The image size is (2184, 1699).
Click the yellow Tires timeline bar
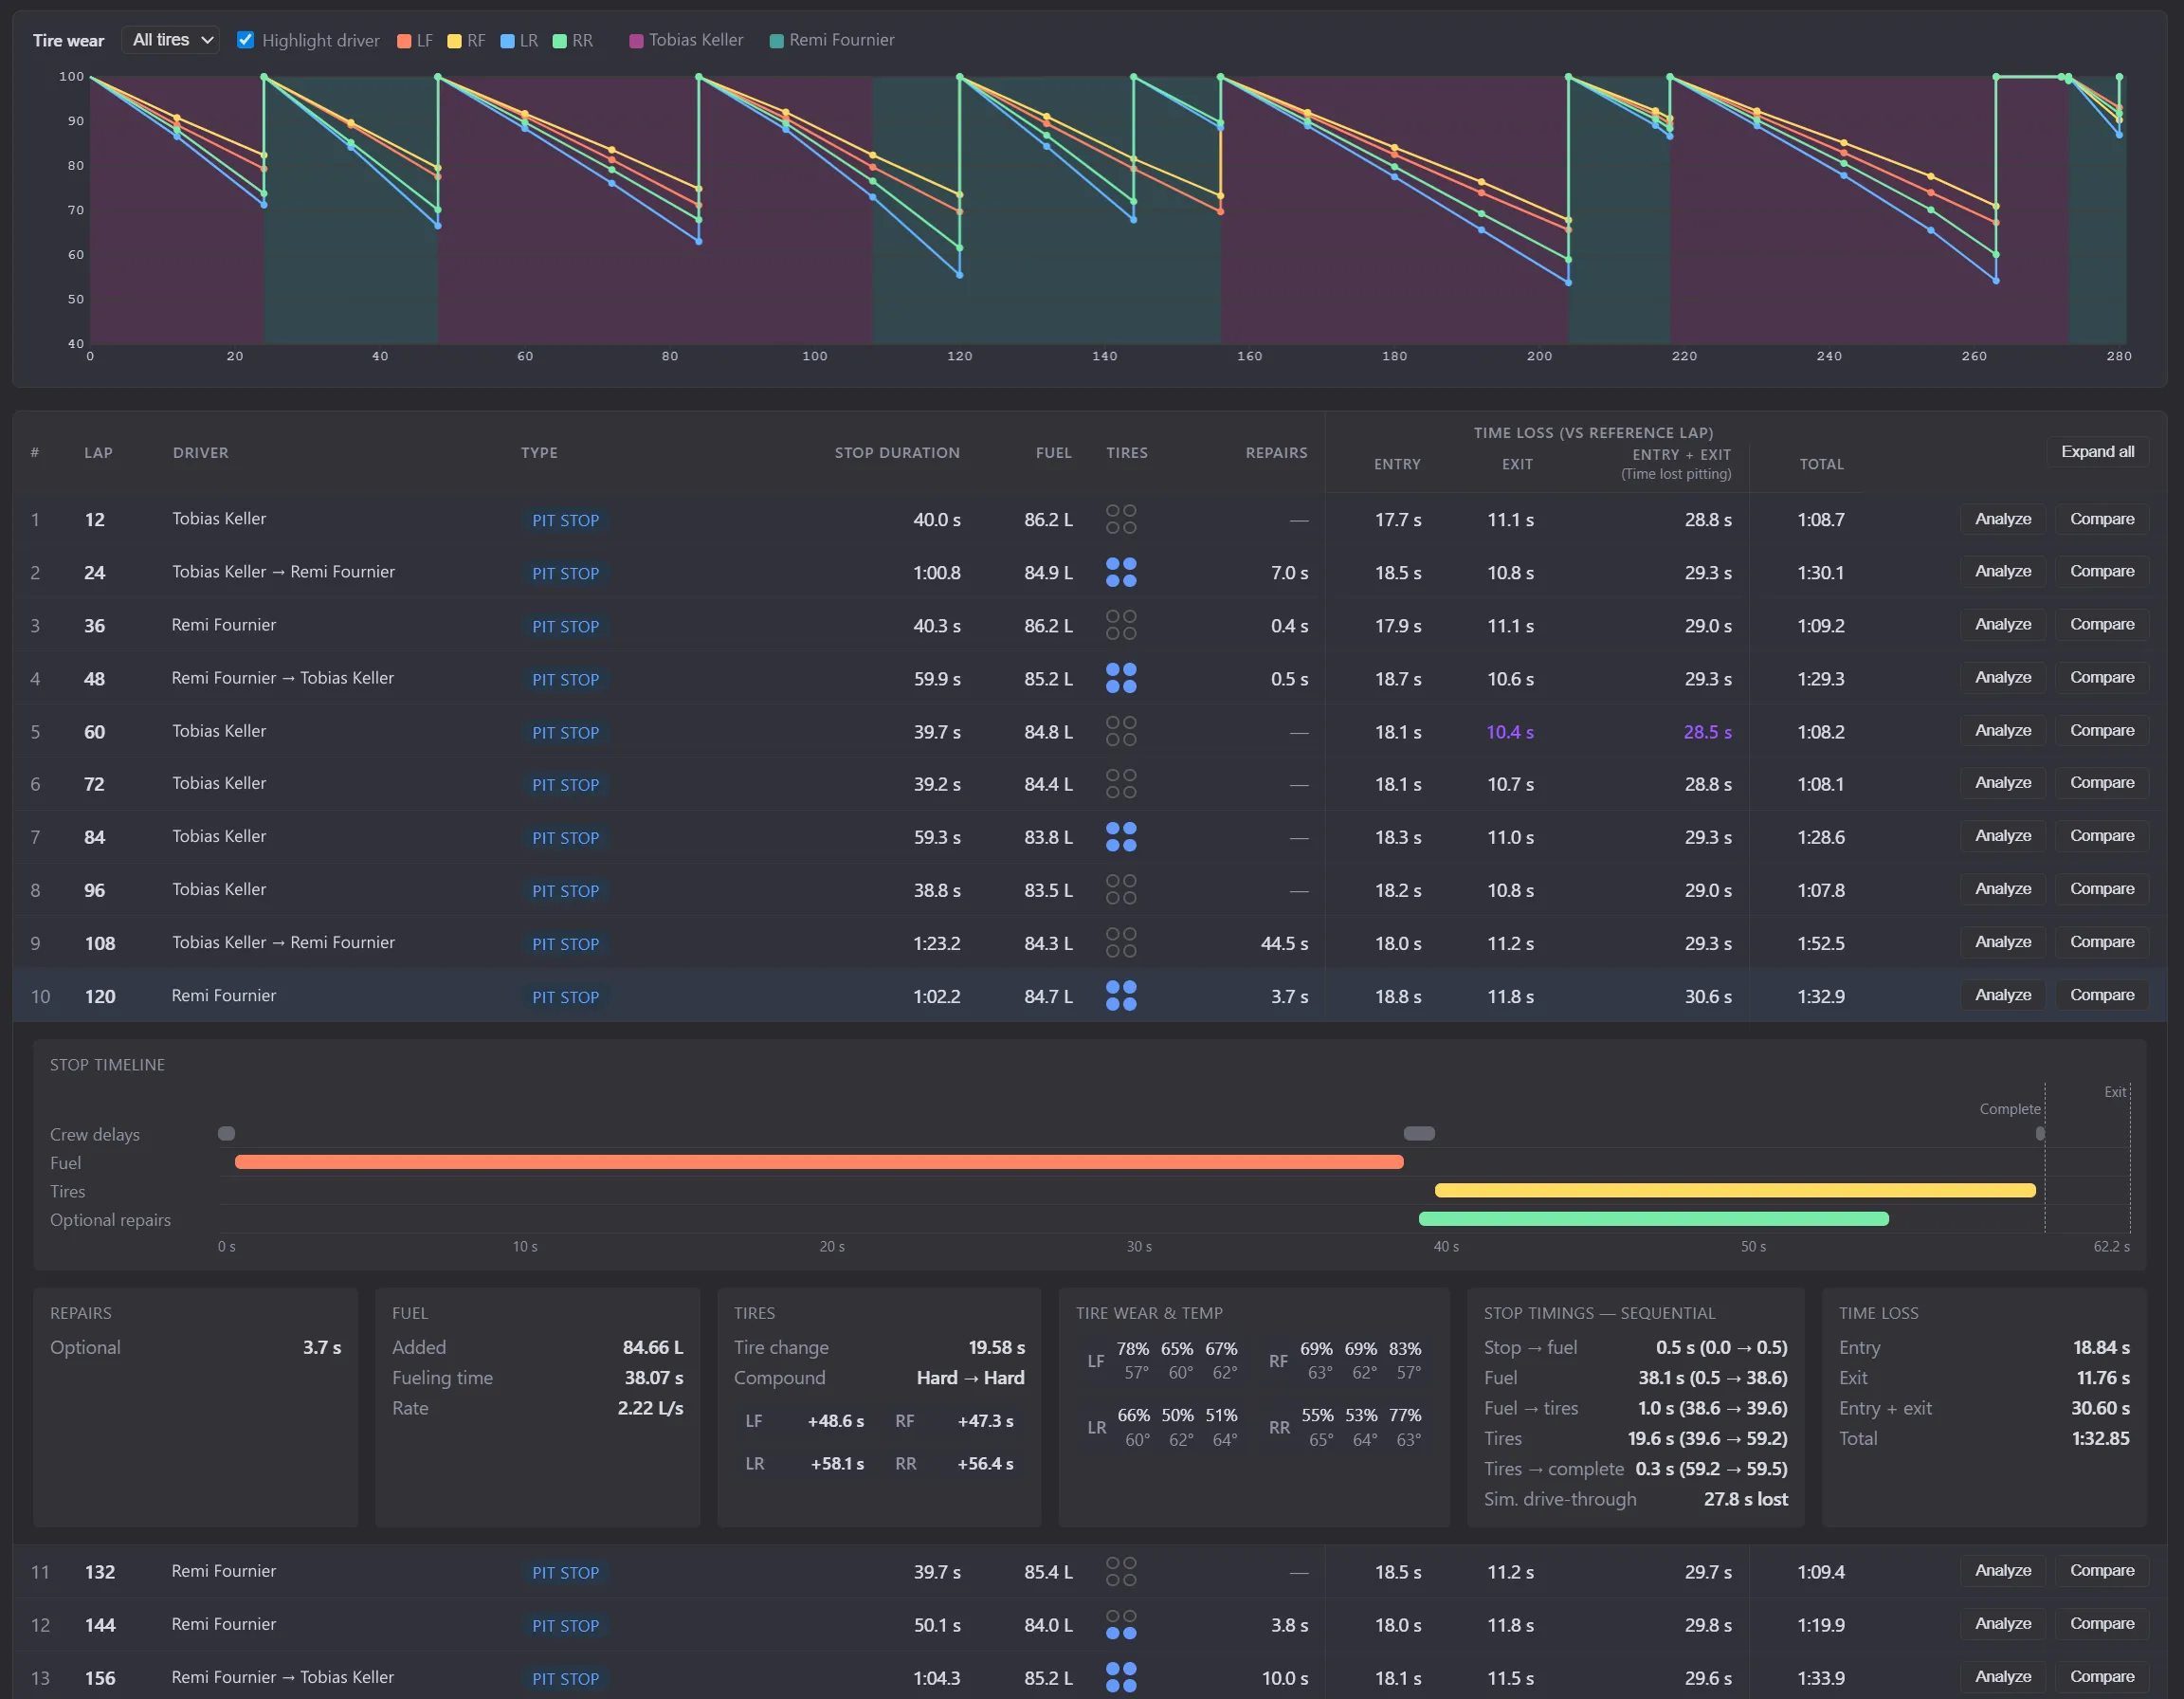coord(1735,1190)
